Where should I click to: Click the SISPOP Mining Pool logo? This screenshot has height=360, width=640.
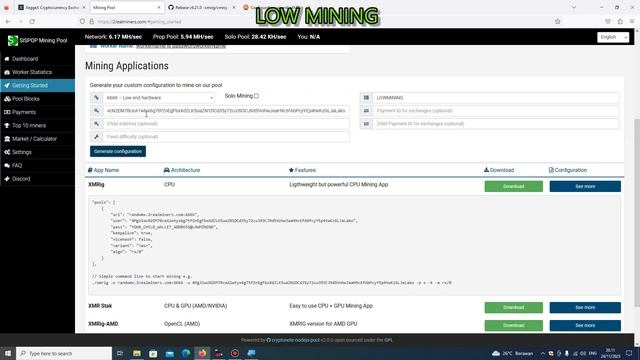point(37,40)
